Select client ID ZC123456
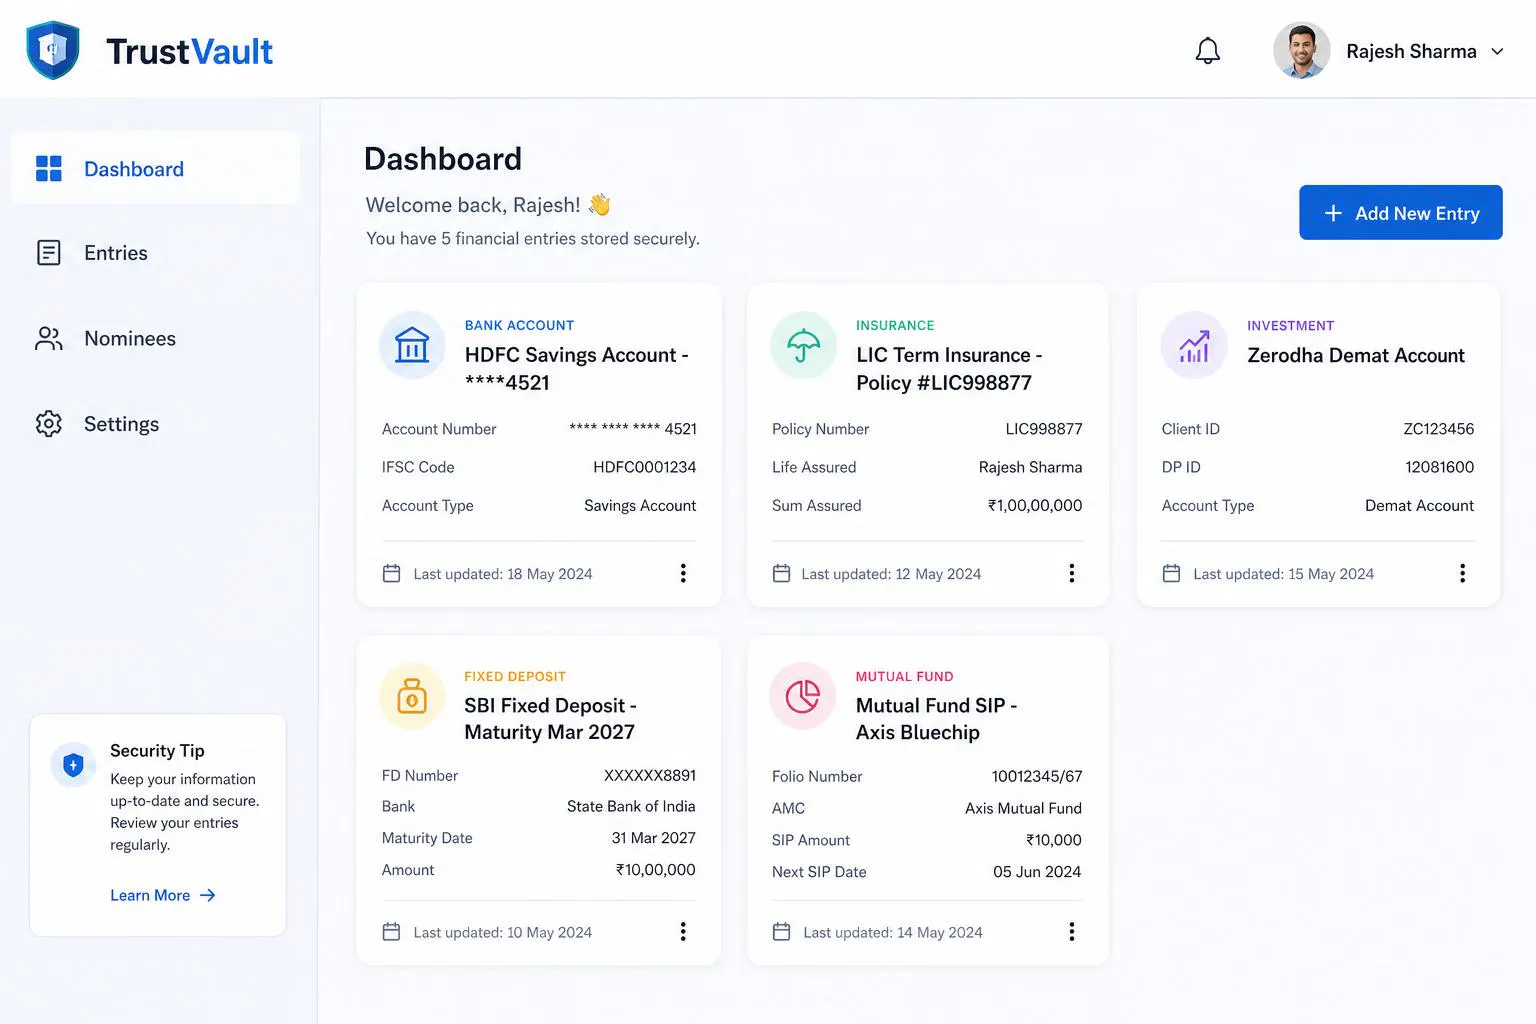This screenshot has width=1536, height=1024. tap(1439, 429)
